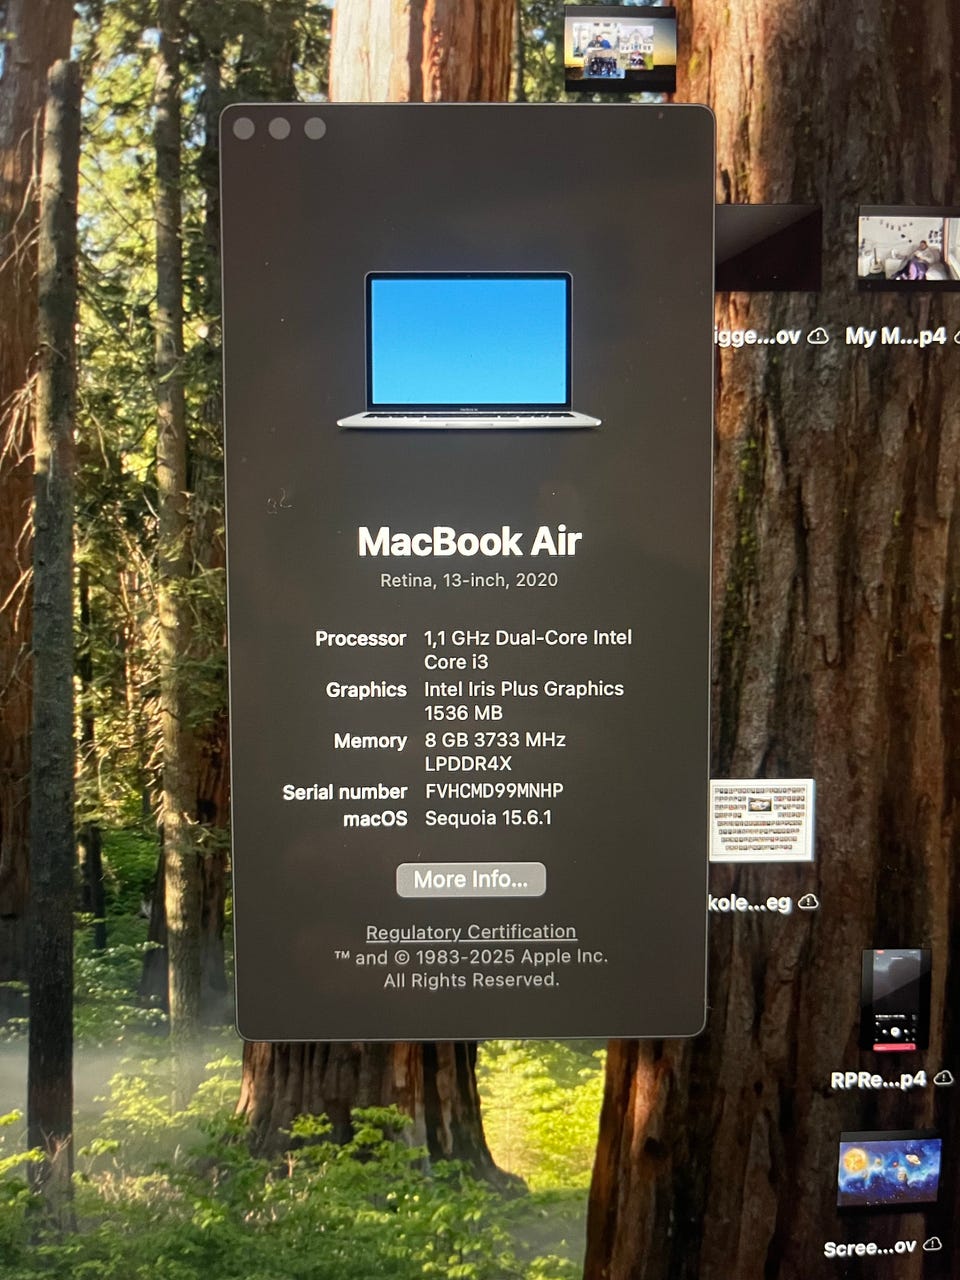Click the Serial number label

click(x=345, y=792)
